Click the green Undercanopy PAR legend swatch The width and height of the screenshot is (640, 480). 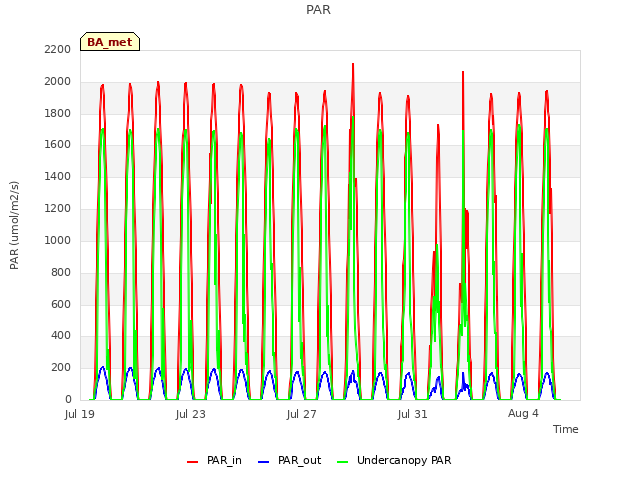(343, 462)
